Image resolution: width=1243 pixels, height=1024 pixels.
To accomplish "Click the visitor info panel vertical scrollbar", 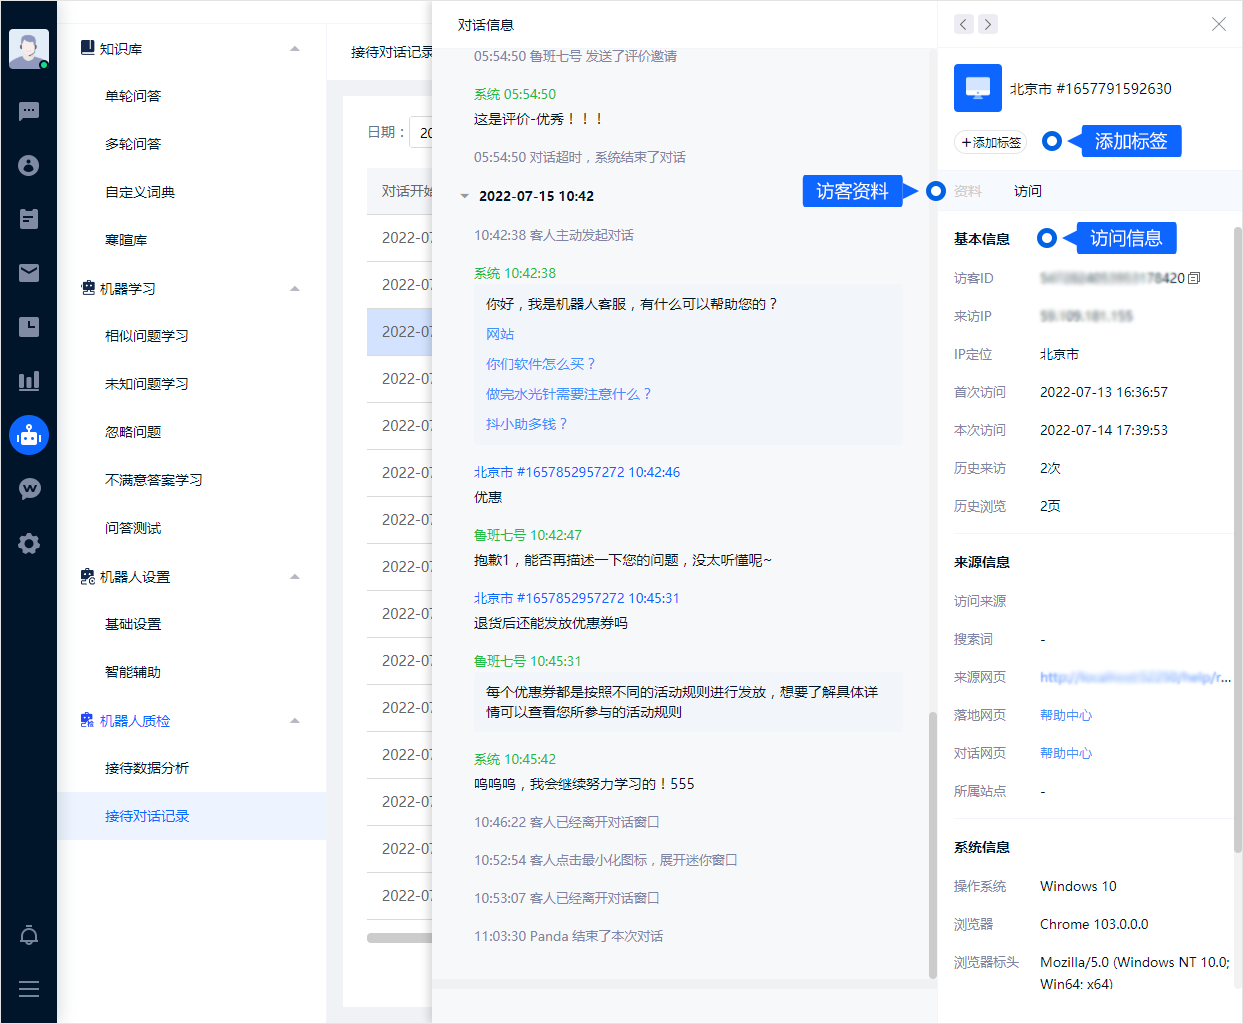I will click(1237, 540).
